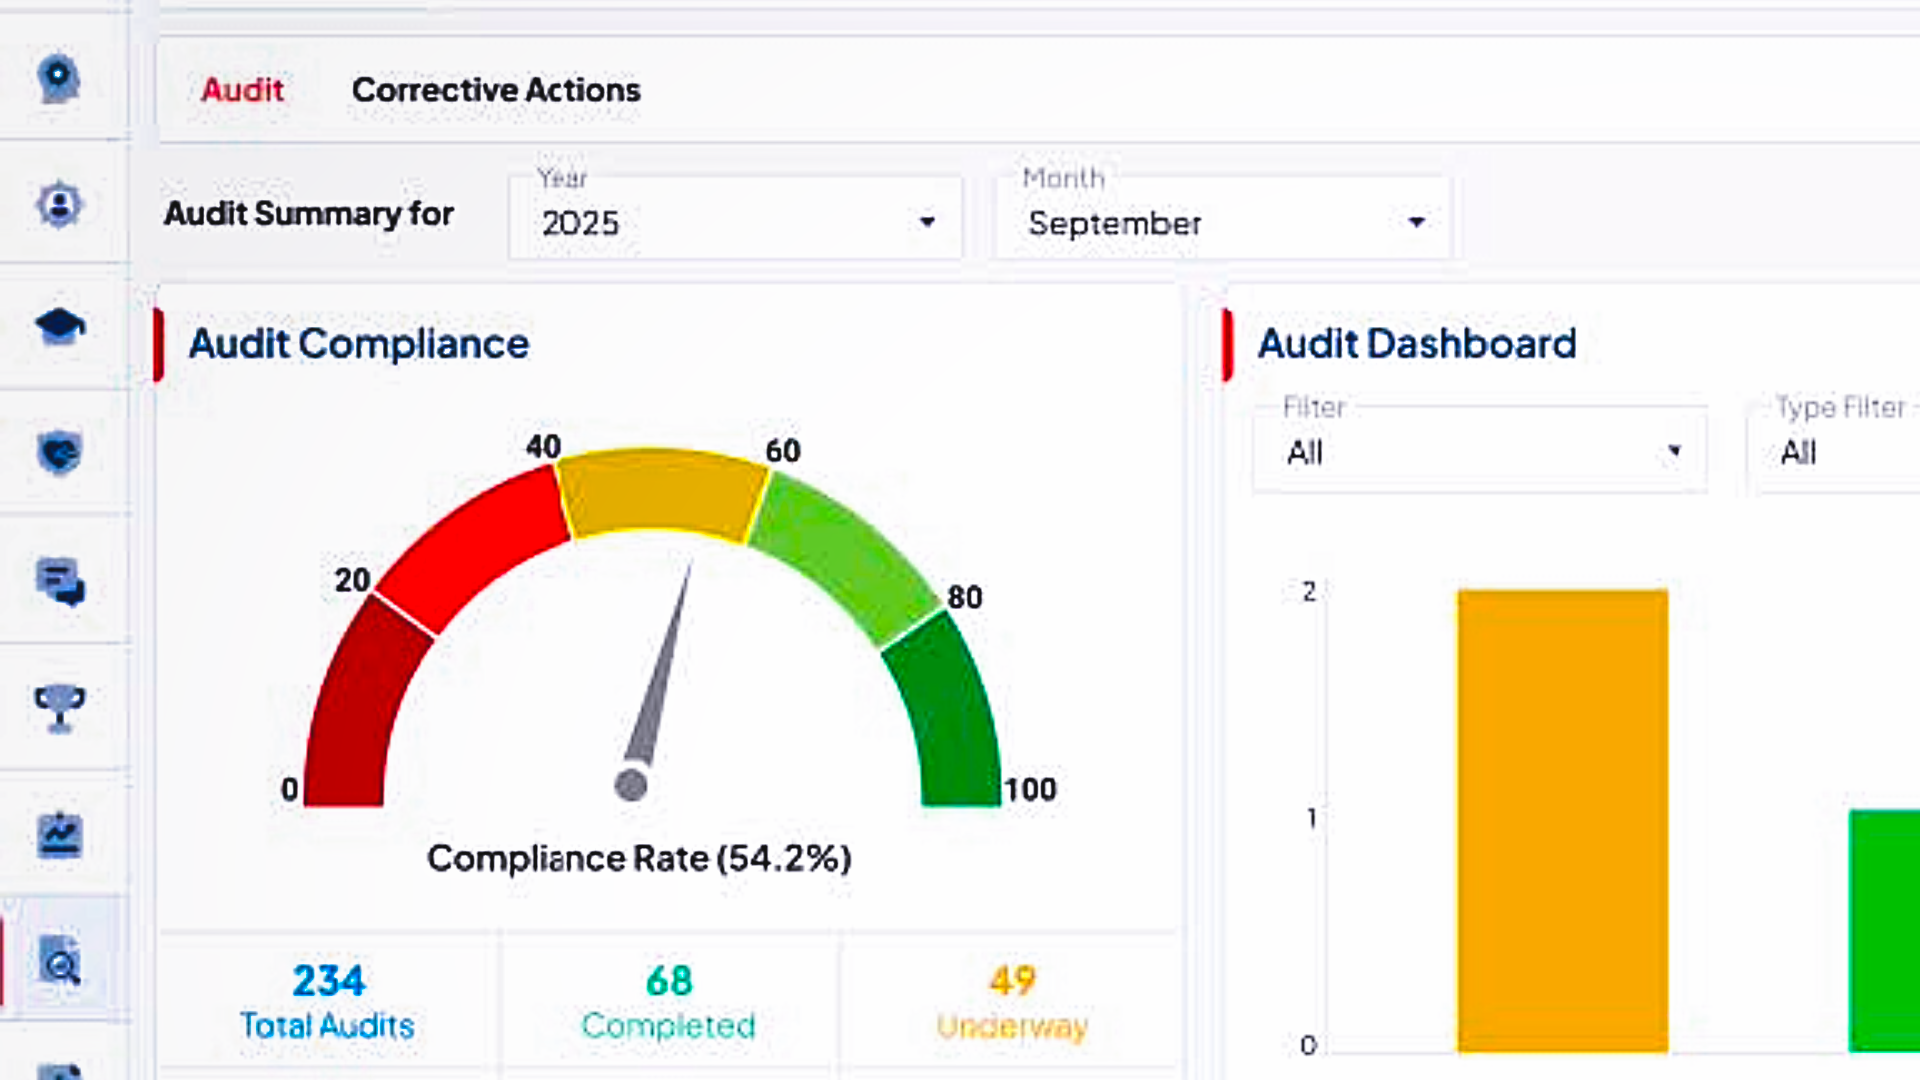
Task: Click the trophy sidebar icon
Action: coord(59,707)
